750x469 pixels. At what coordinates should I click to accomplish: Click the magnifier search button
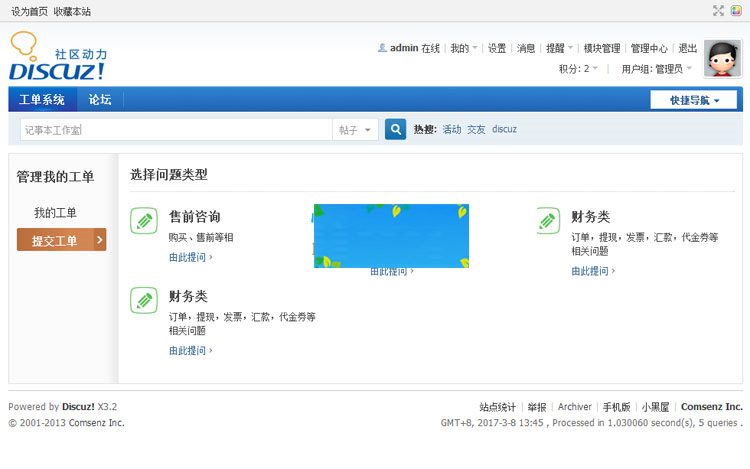click(x=396, y=129)
